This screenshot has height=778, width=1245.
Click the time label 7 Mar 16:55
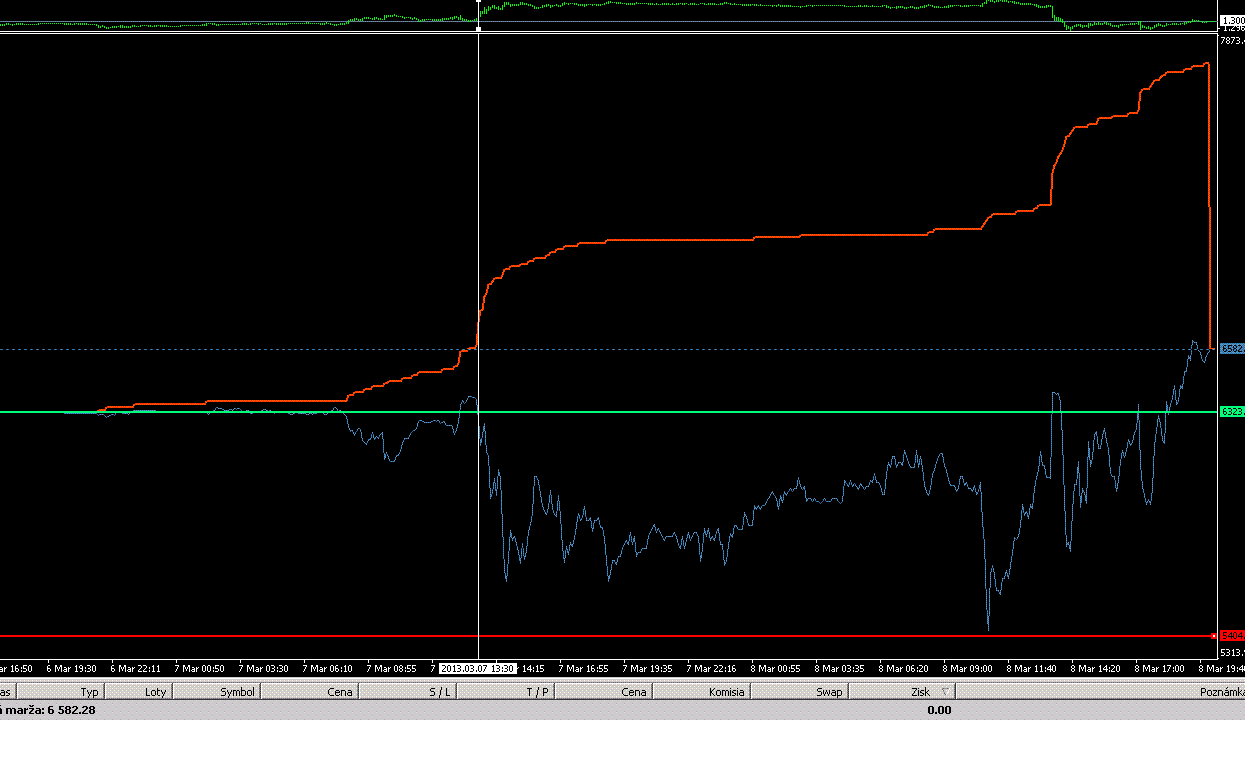(x=584, y=668)
